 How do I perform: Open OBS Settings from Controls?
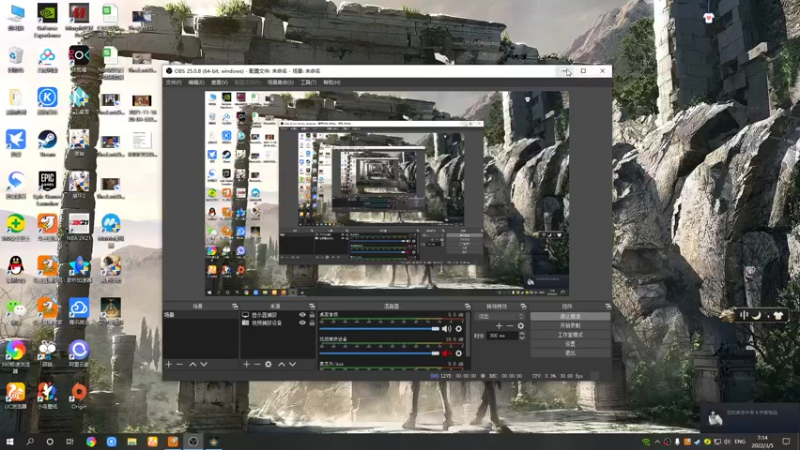point(570,344)
